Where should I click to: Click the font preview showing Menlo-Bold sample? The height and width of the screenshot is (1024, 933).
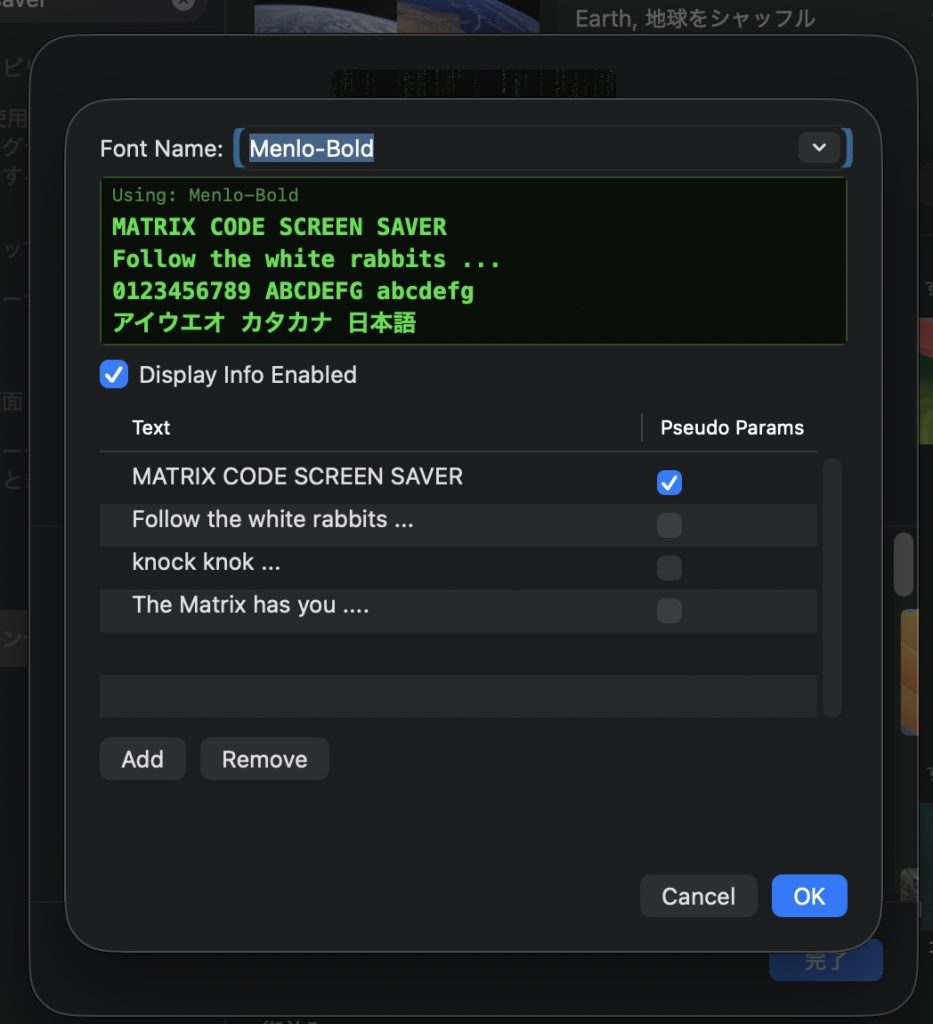click(473, 261)
